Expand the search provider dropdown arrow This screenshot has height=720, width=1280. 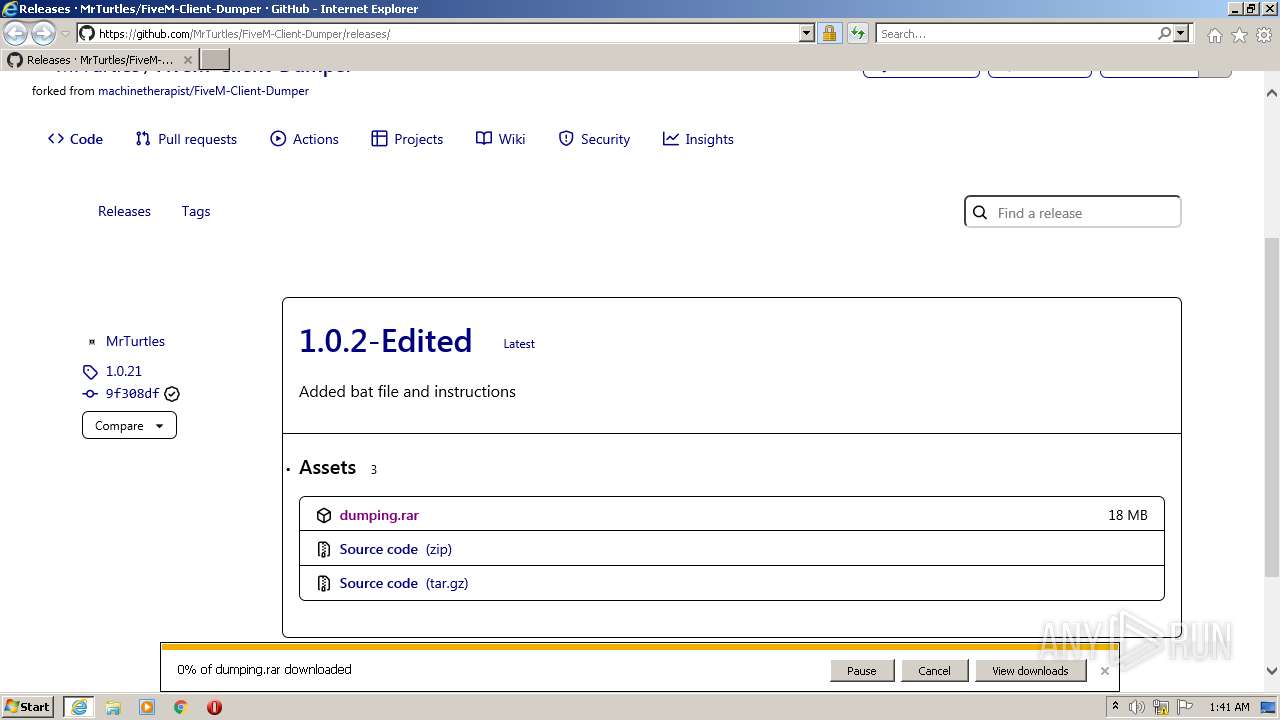1181,33
